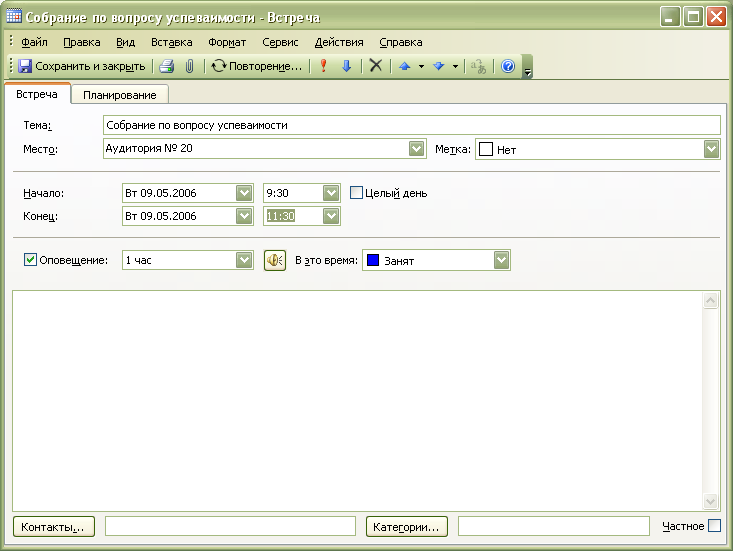This screenshot has width=733, height=551.
Task: Open Повторение recurrence settings
Action: [256, 66]
